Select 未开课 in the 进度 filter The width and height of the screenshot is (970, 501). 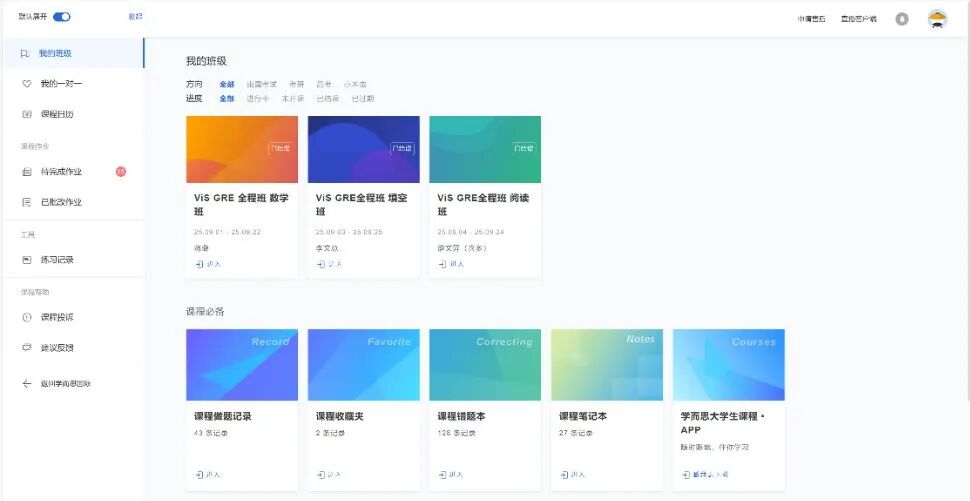pos(293,98)
